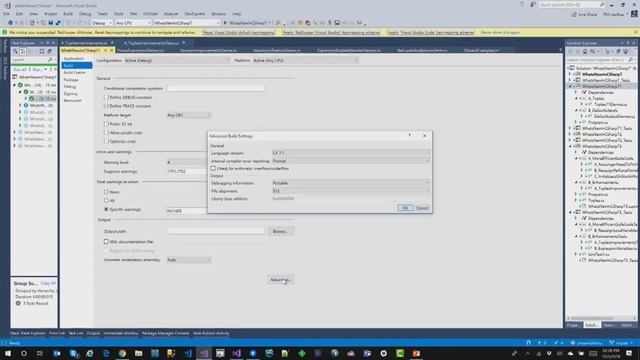
Task: Click the Save toolbar icon
Action: (51, 23)
